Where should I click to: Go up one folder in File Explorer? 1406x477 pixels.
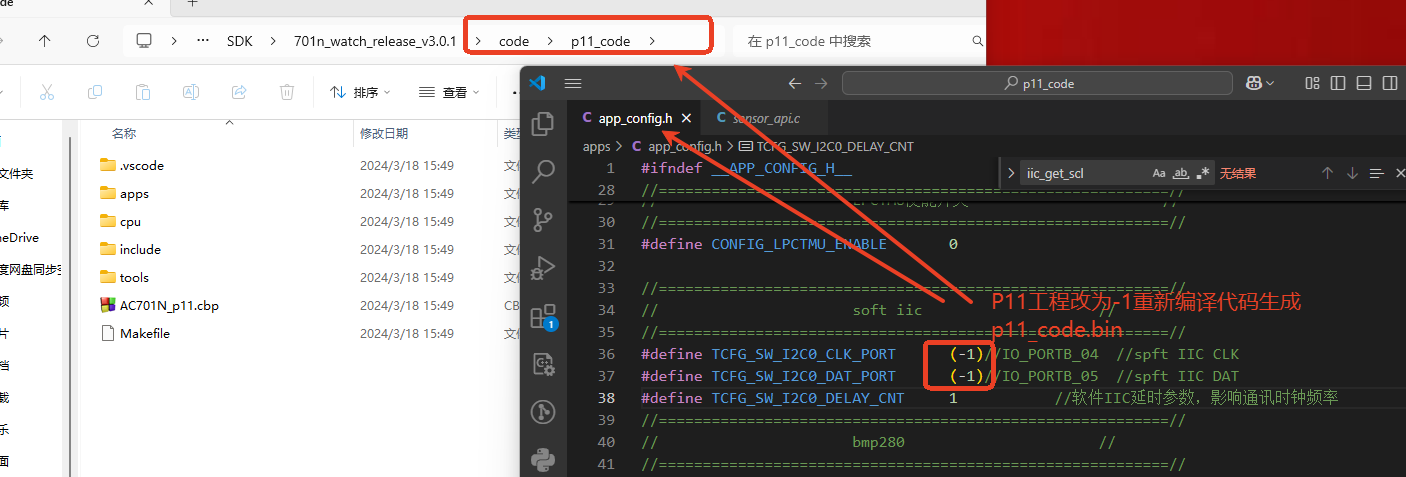coord(45,41)
